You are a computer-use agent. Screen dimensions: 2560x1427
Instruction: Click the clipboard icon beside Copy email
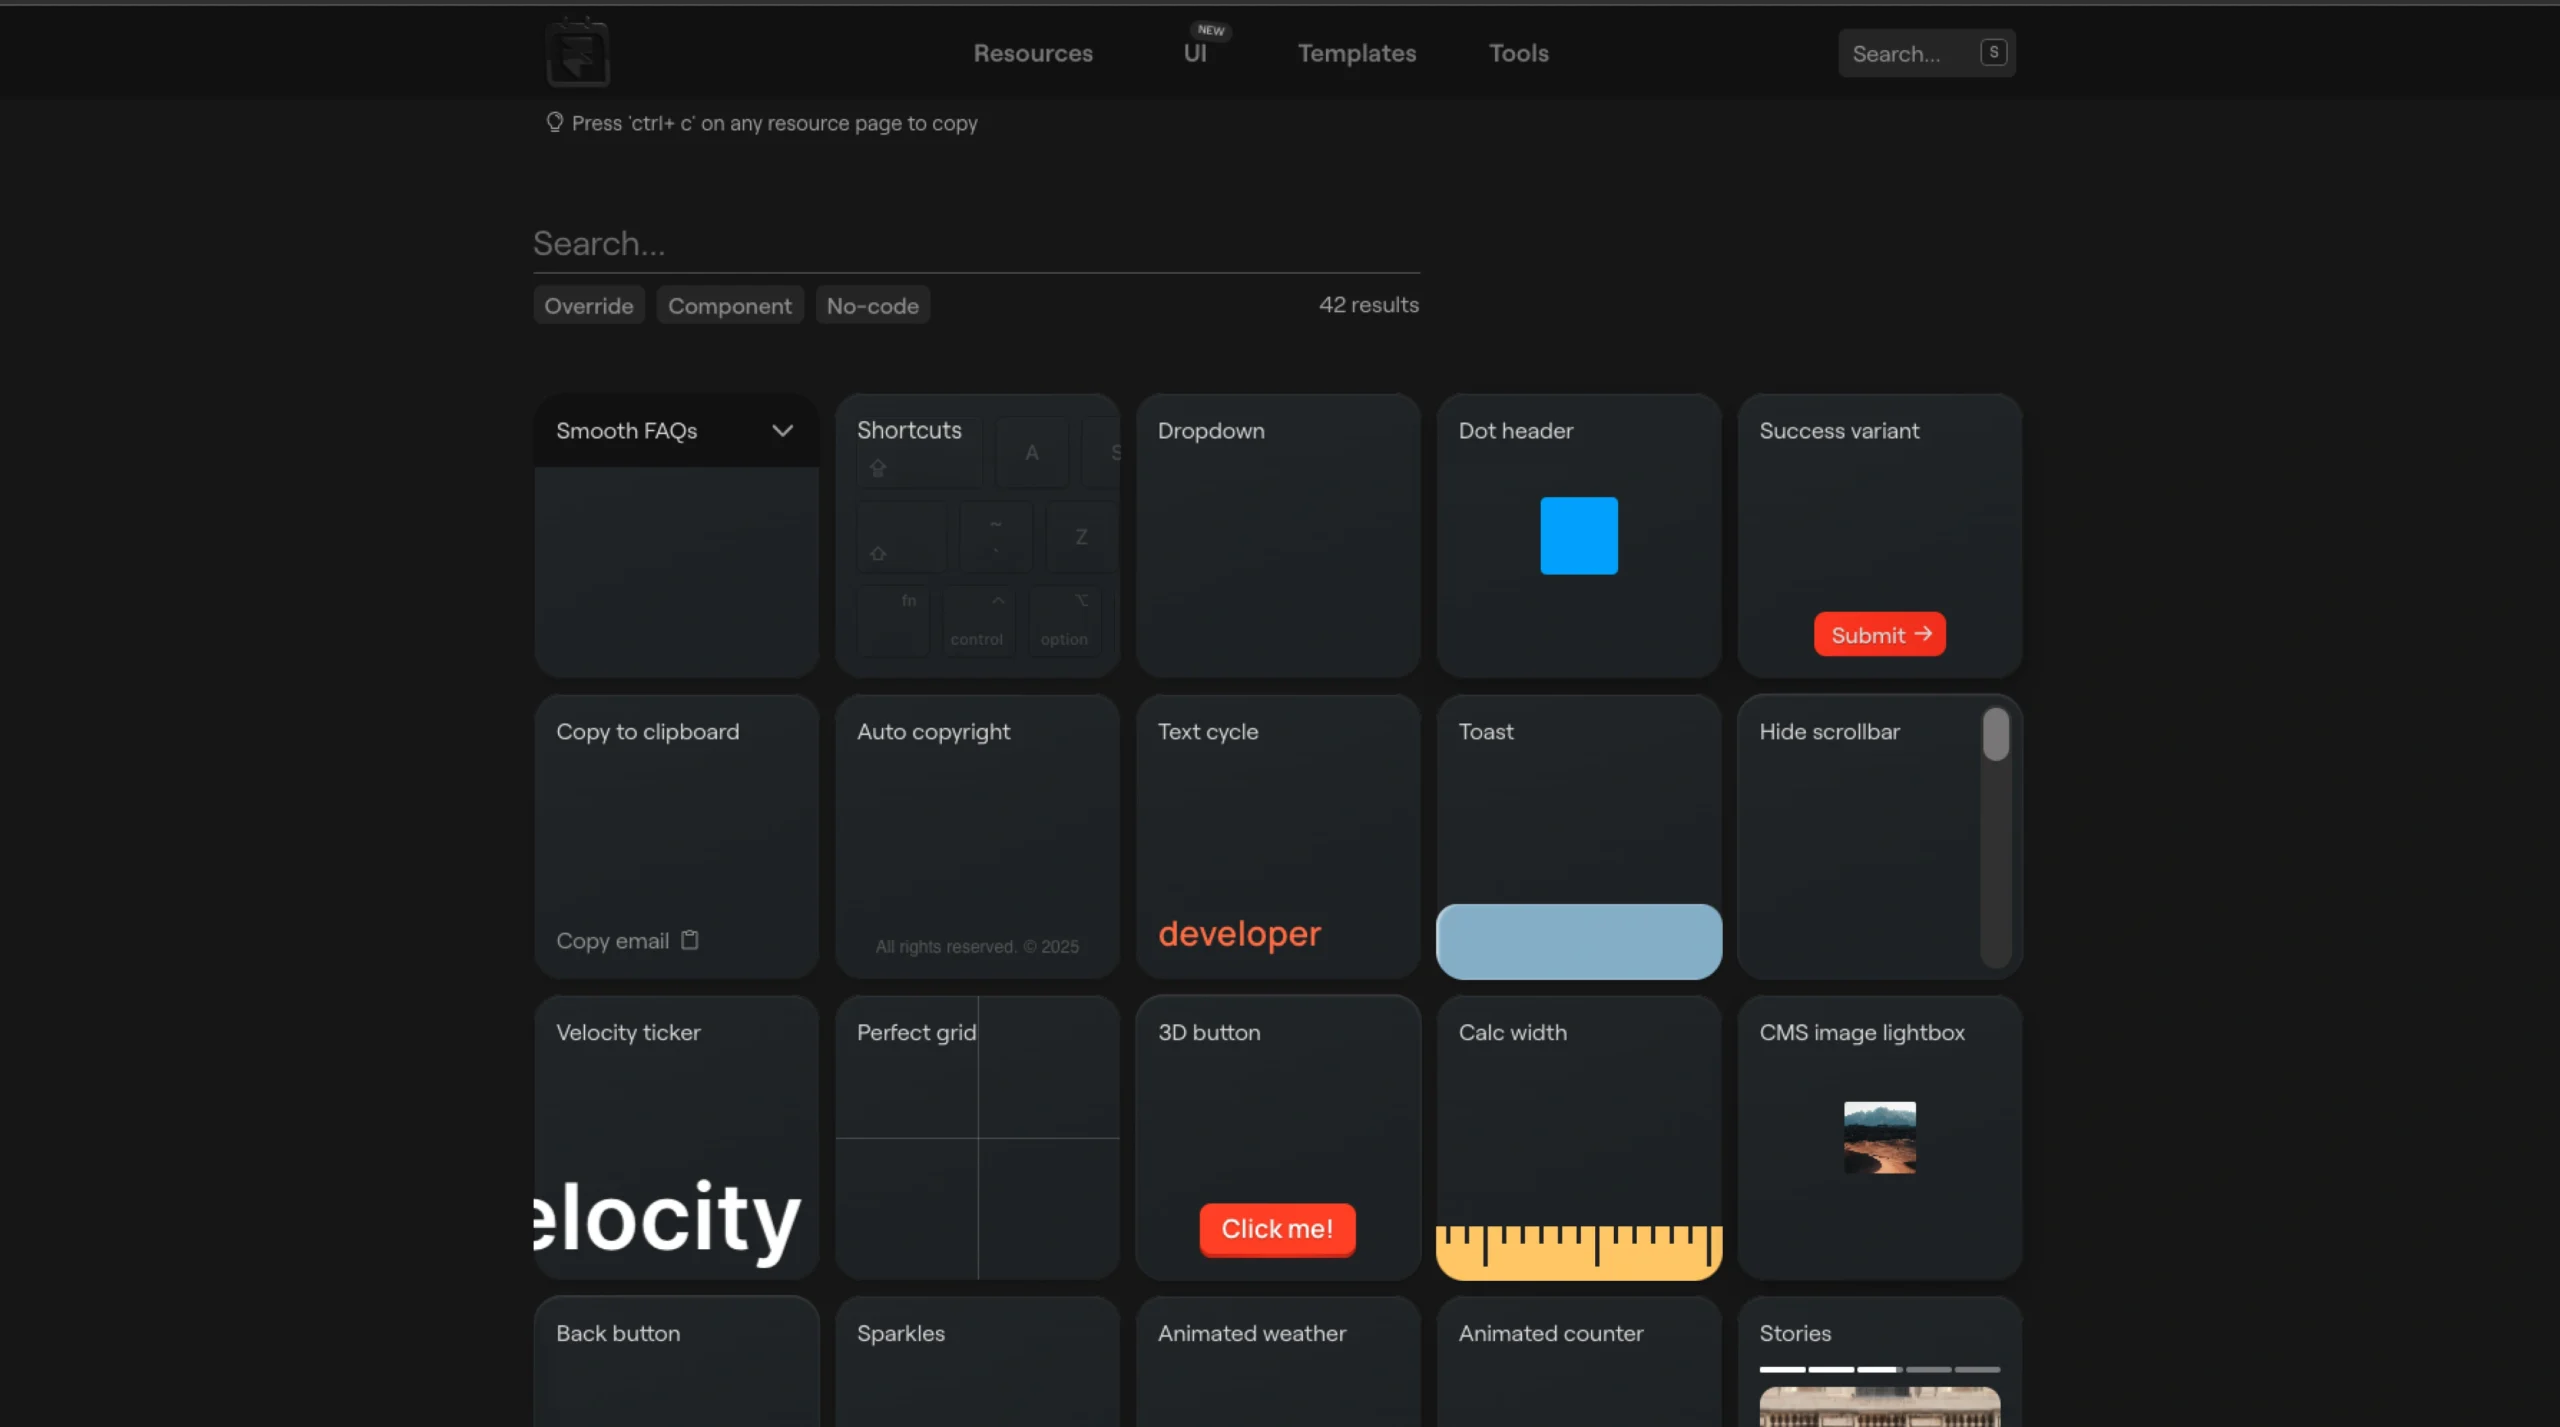[x=690, y=940]
